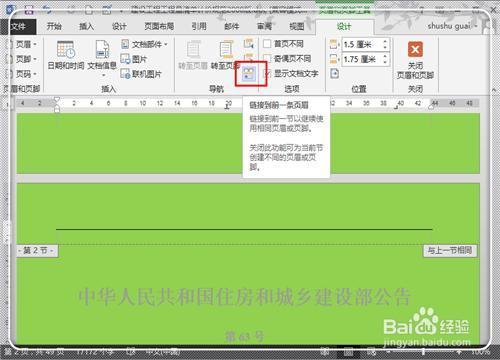Open the Quick Parts (文档部件) dropdown
Screen dimensions: 500x360
(144, 44)
